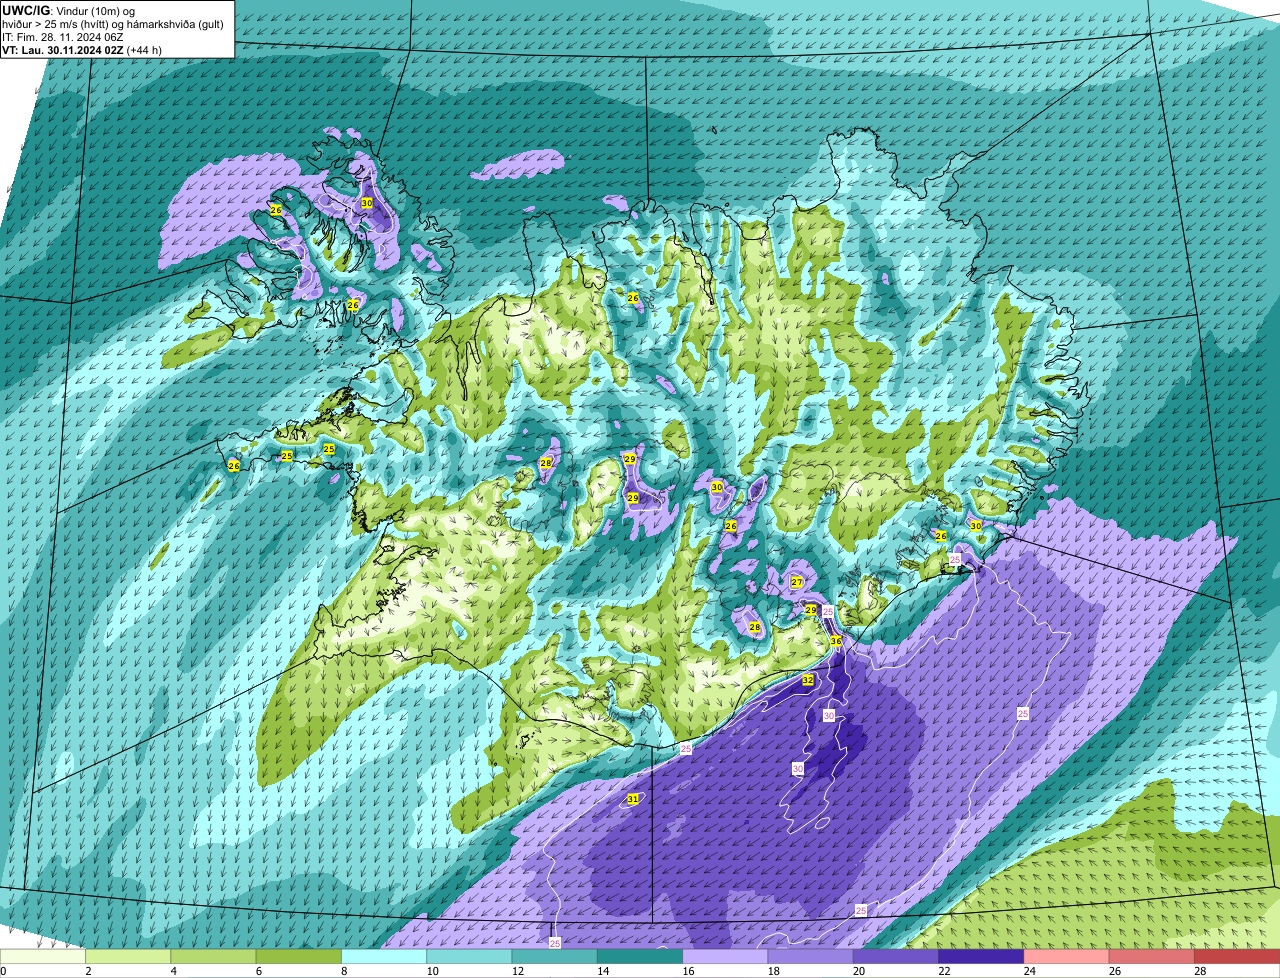
Task: Click the legend scale value "10"
Action: (x=431, y=971)
